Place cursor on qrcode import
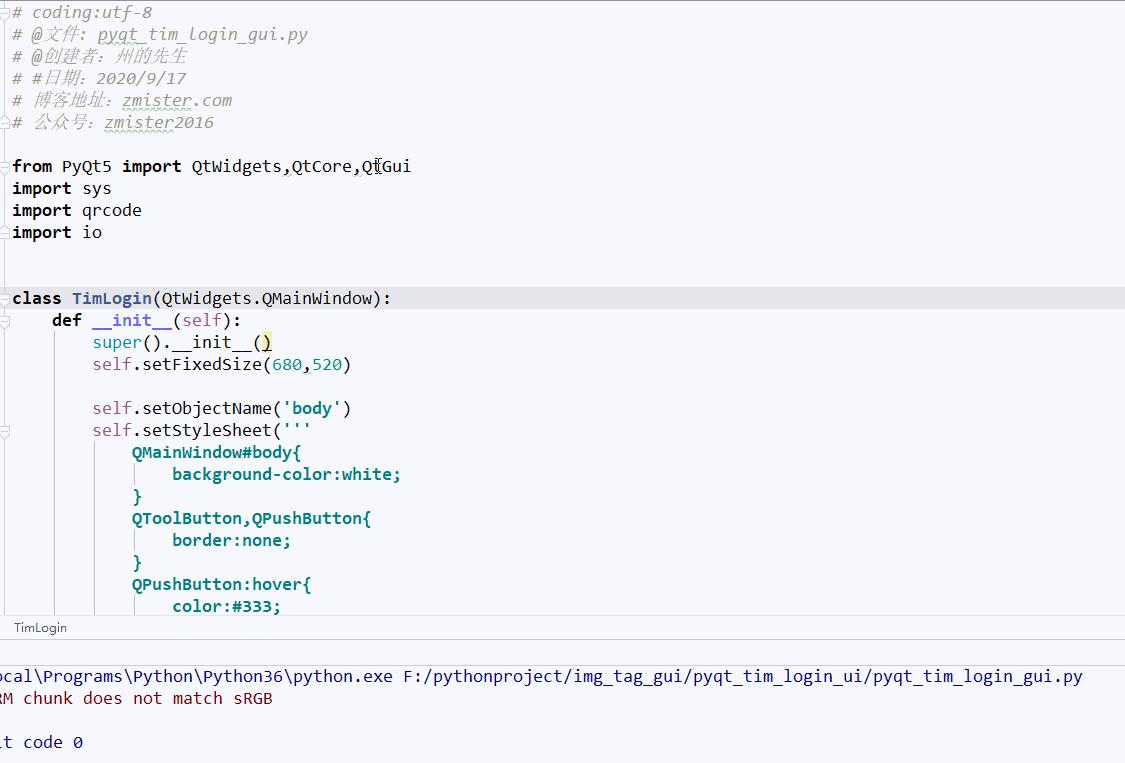Screen dimensions: 1125x763 111,211
